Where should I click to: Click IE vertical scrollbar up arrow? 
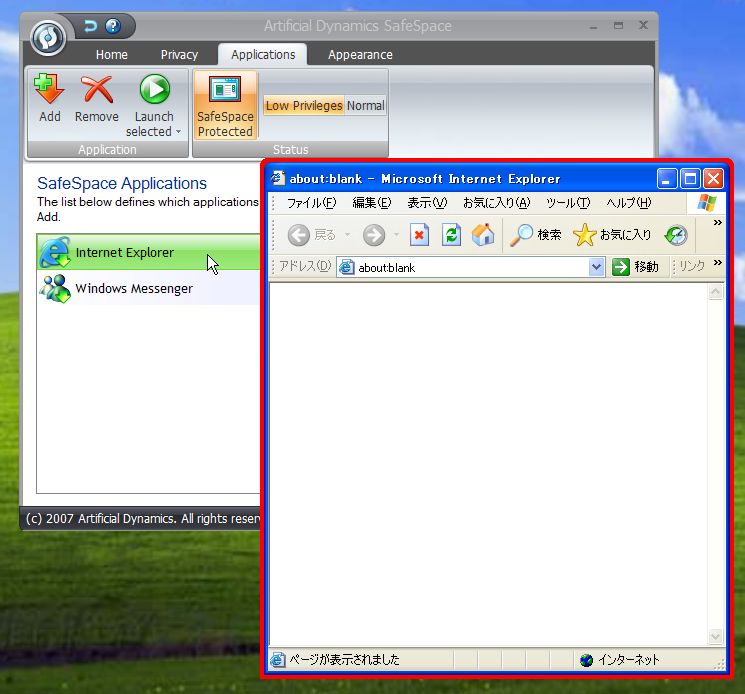pos(715,292)
